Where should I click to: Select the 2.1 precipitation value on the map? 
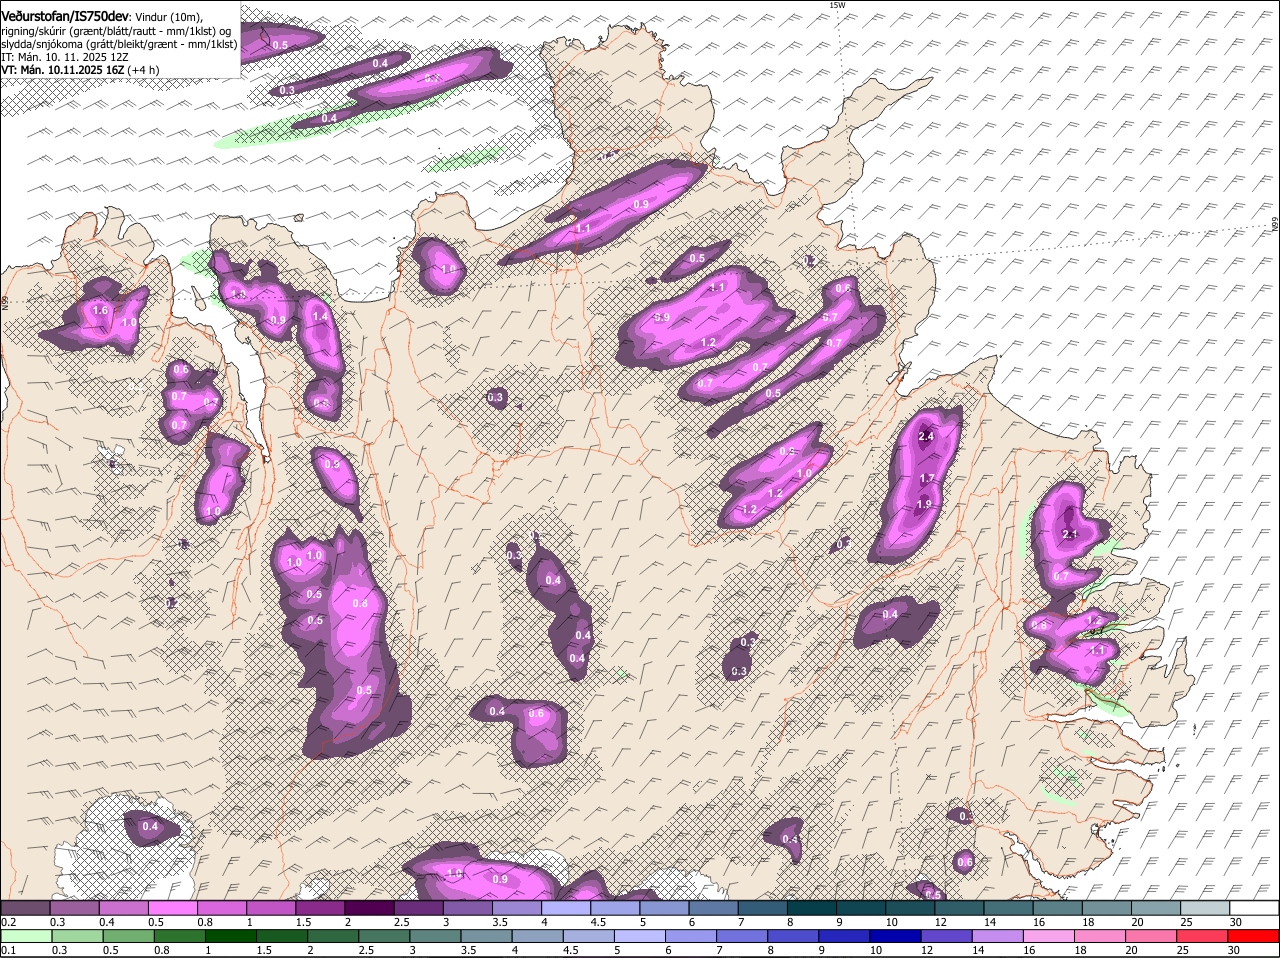coord(1069,535)
